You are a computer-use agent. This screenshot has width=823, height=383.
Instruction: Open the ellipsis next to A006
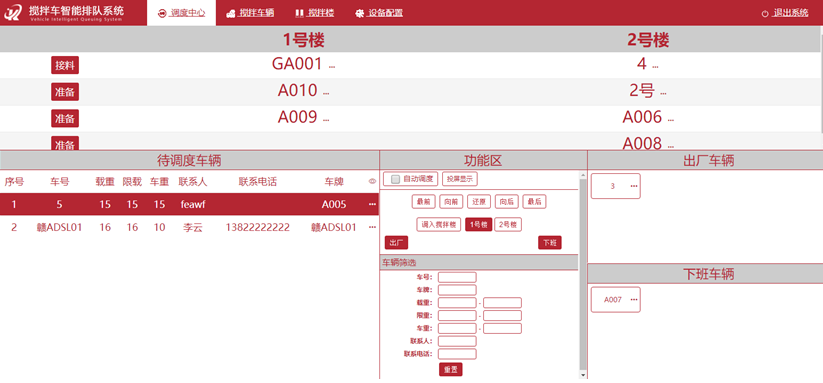click(x=670, y=121)
